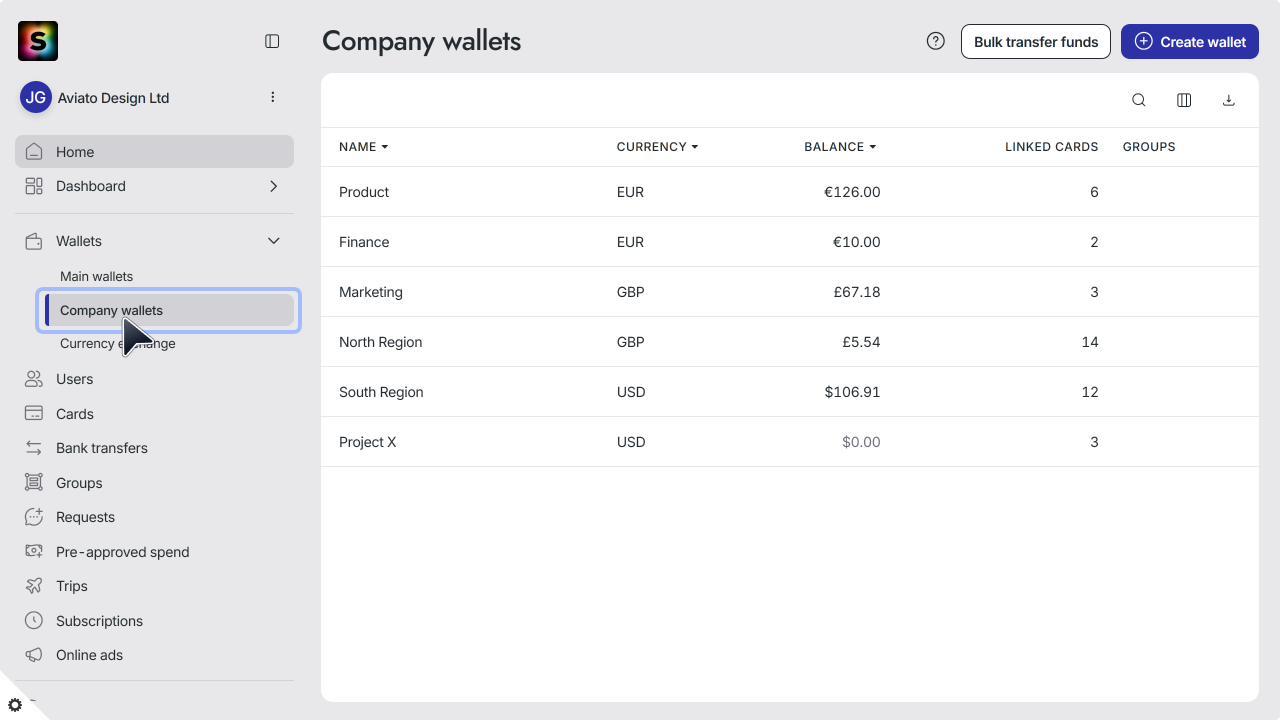Click the Create wallet button

(x=1190, y=41)
